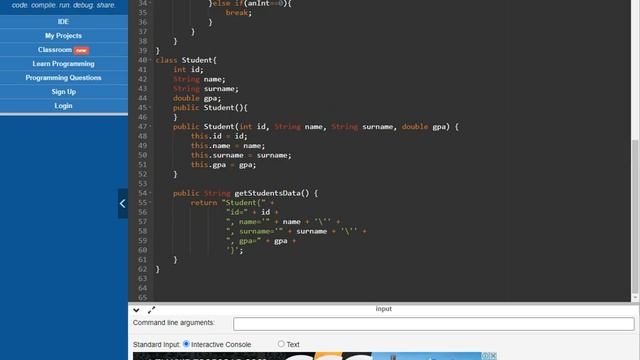Open Learn Programming page
Image resolution: width=640 pixels, height=360 pixels.
pyautogui.click(x=63, y=64)
